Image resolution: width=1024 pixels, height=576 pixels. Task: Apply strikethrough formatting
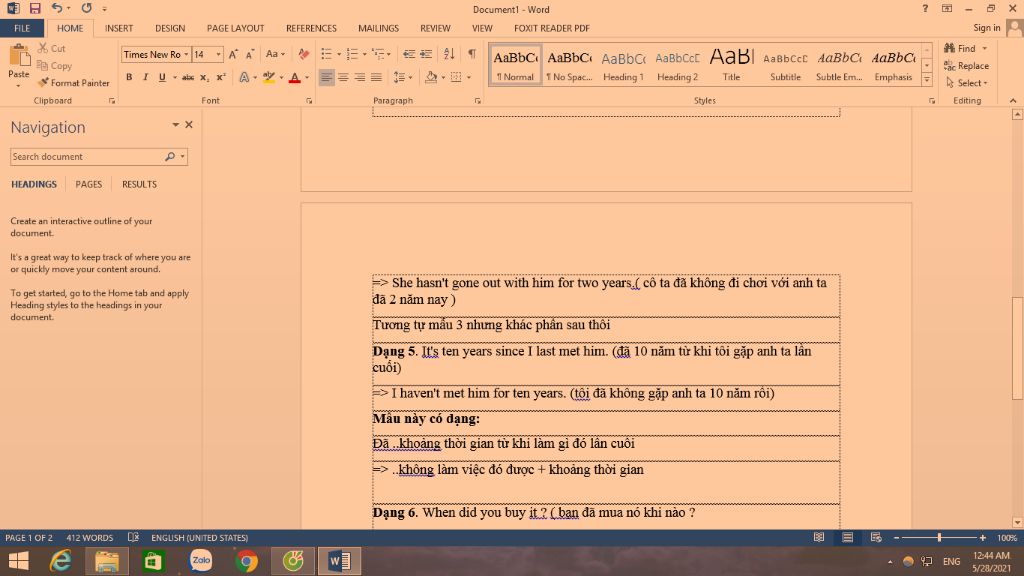(x=188, y=77)
